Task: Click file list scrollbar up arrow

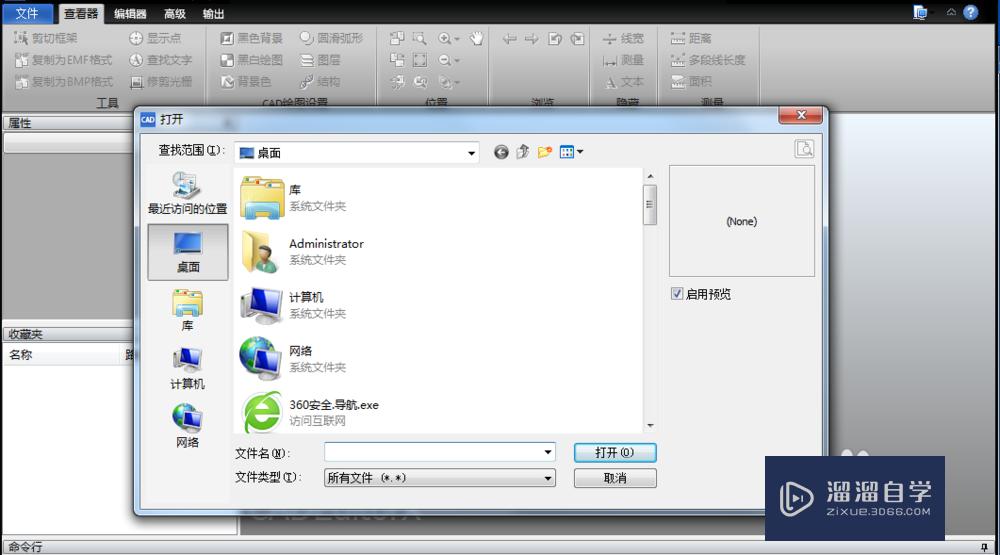Action: 650,176
